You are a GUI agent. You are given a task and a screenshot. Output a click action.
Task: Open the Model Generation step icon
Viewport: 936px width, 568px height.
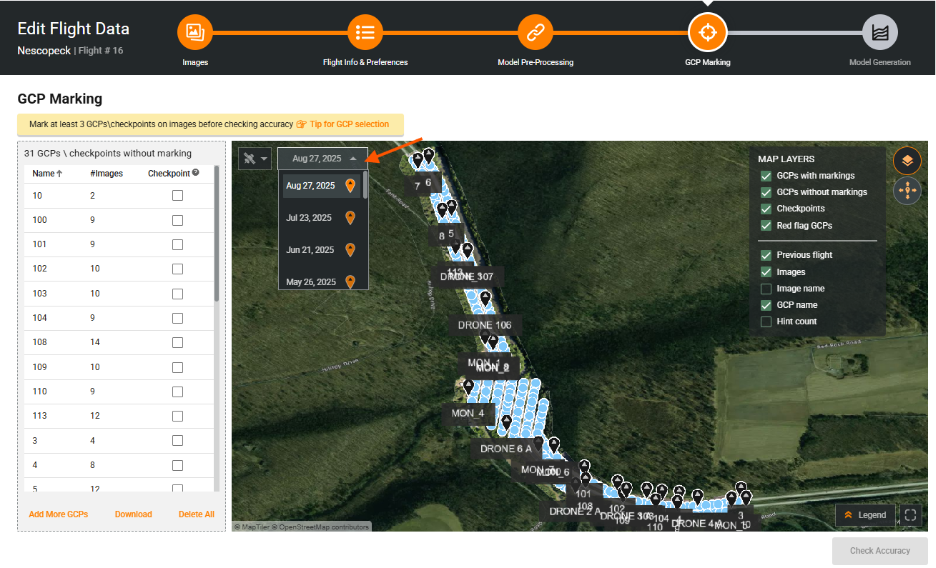tap(879, 32)
